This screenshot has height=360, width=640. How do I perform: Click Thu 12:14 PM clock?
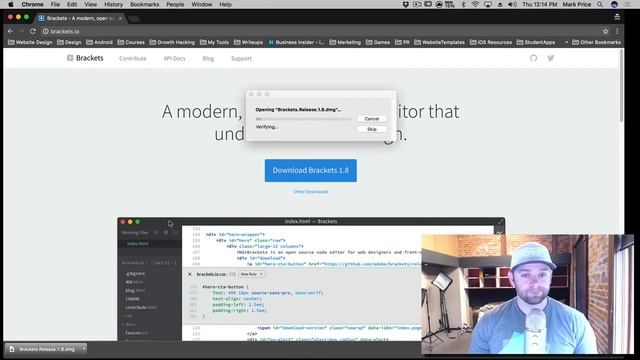(x=539, y=4)
